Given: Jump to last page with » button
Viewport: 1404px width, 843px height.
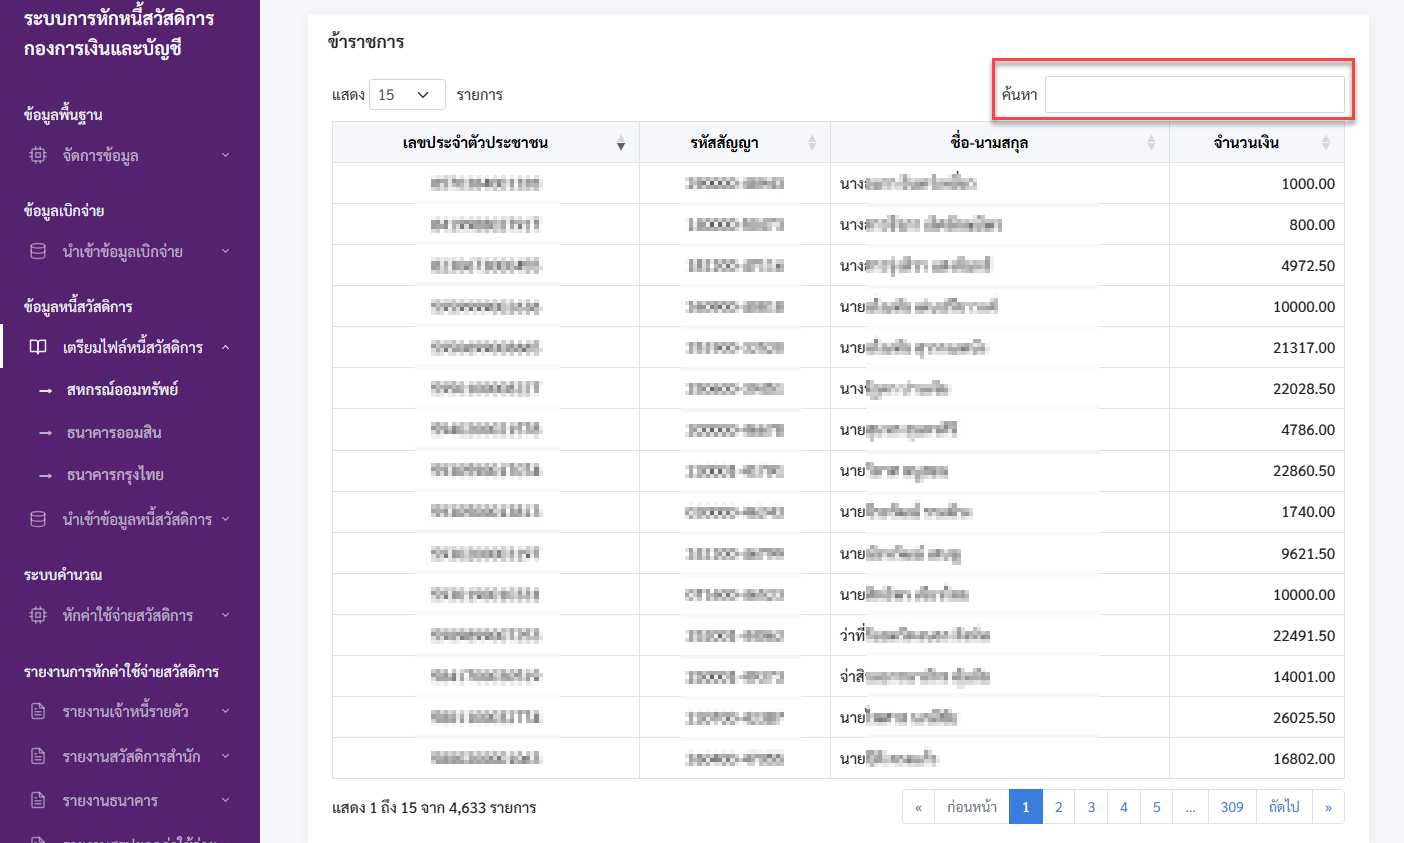Looking at the screenshot, I should point(1328,807).
